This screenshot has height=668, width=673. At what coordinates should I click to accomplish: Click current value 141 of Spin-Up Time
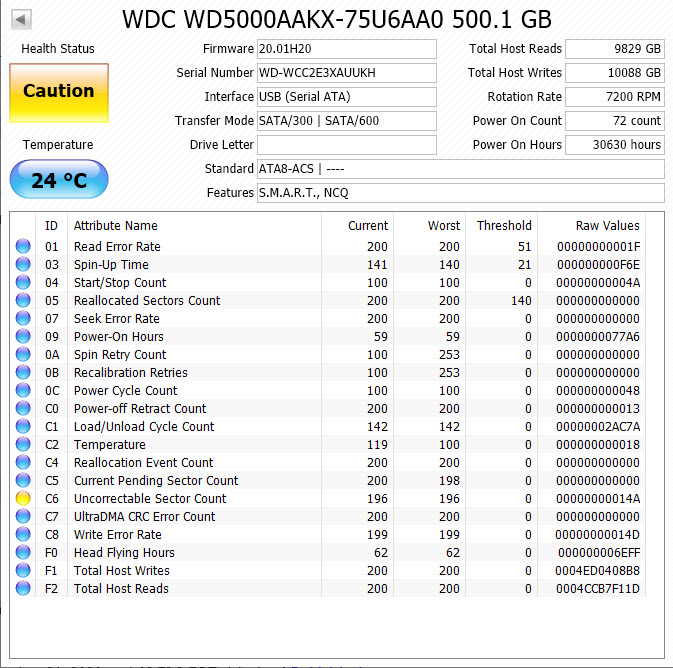click(x=377, y=264)
